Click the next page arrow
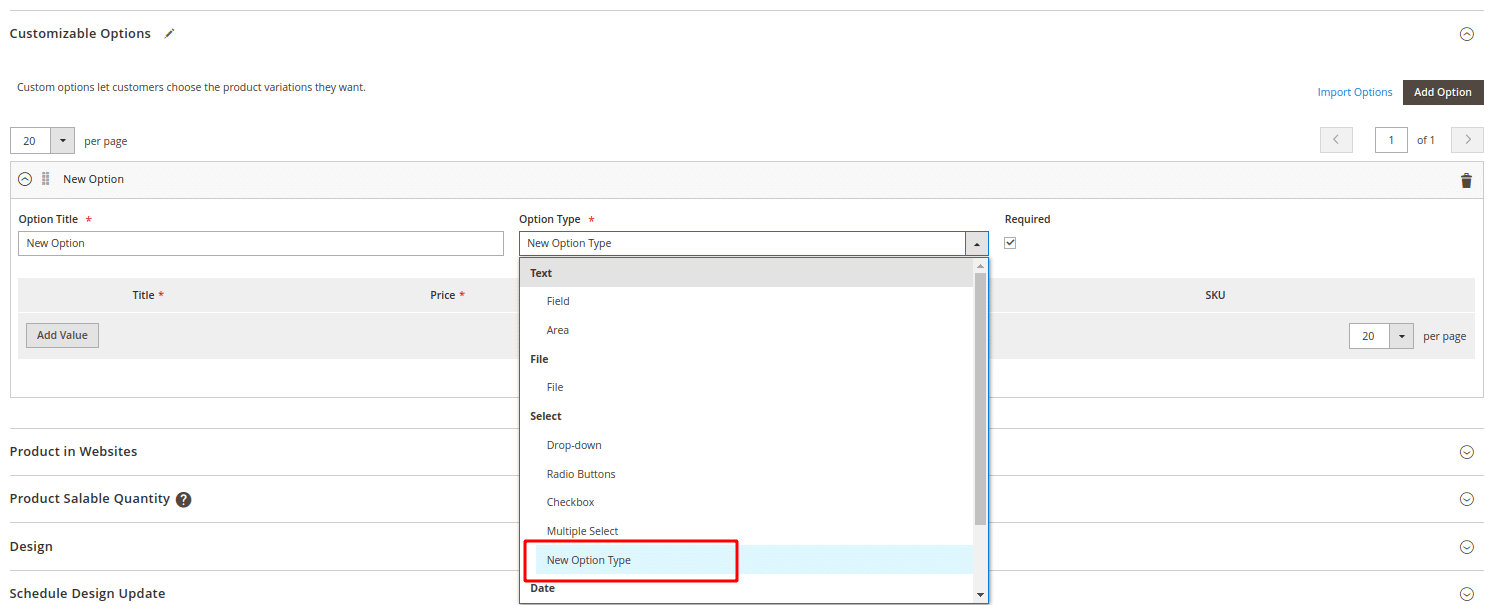The image size is (1497, 605). [x=1466, y=140]
